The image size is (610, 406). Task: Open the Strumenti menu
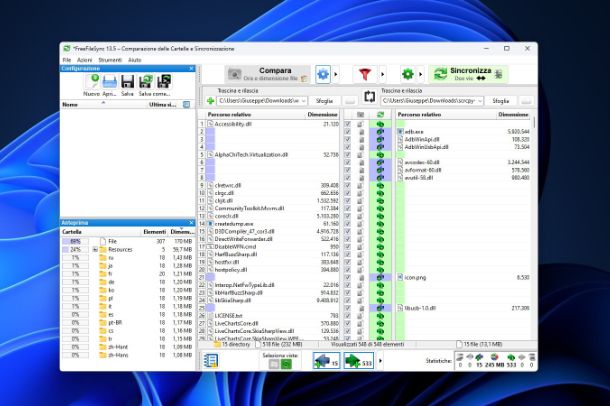(x=110, y=60)
